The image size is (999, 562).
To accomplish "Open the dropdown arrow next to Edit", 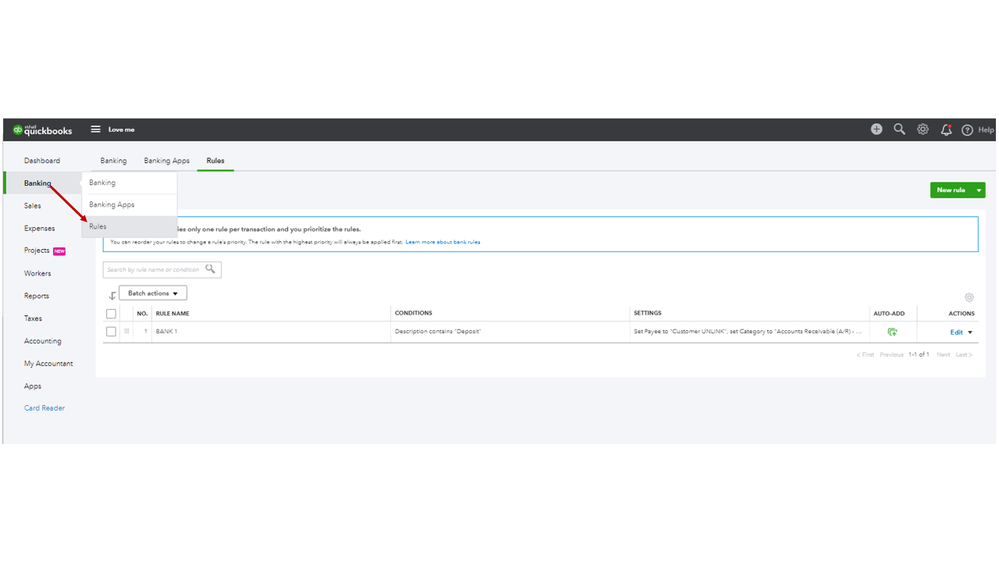I will click(970, 332).
